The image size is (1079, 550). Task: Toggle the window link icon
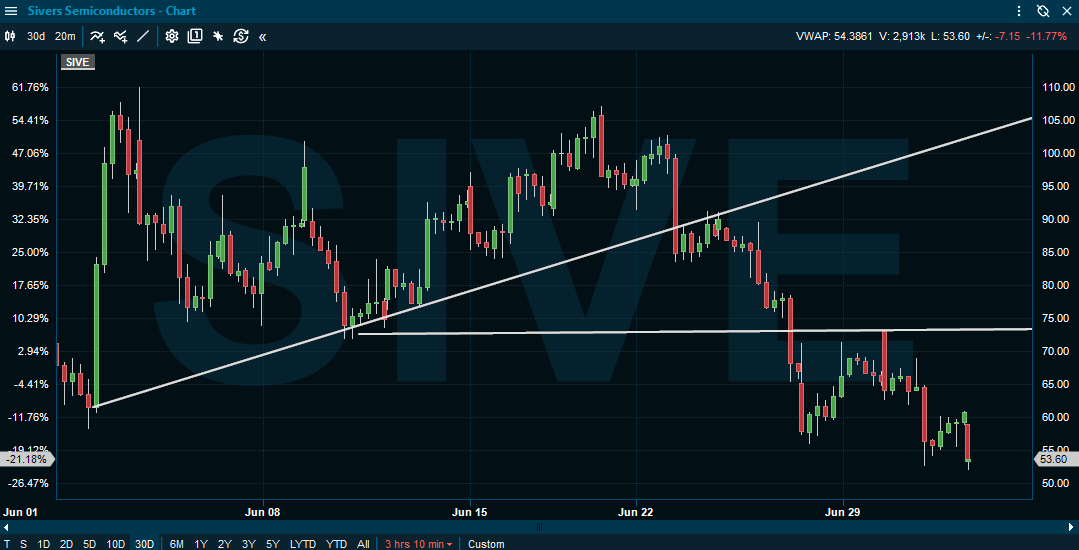click(1042, 11)
